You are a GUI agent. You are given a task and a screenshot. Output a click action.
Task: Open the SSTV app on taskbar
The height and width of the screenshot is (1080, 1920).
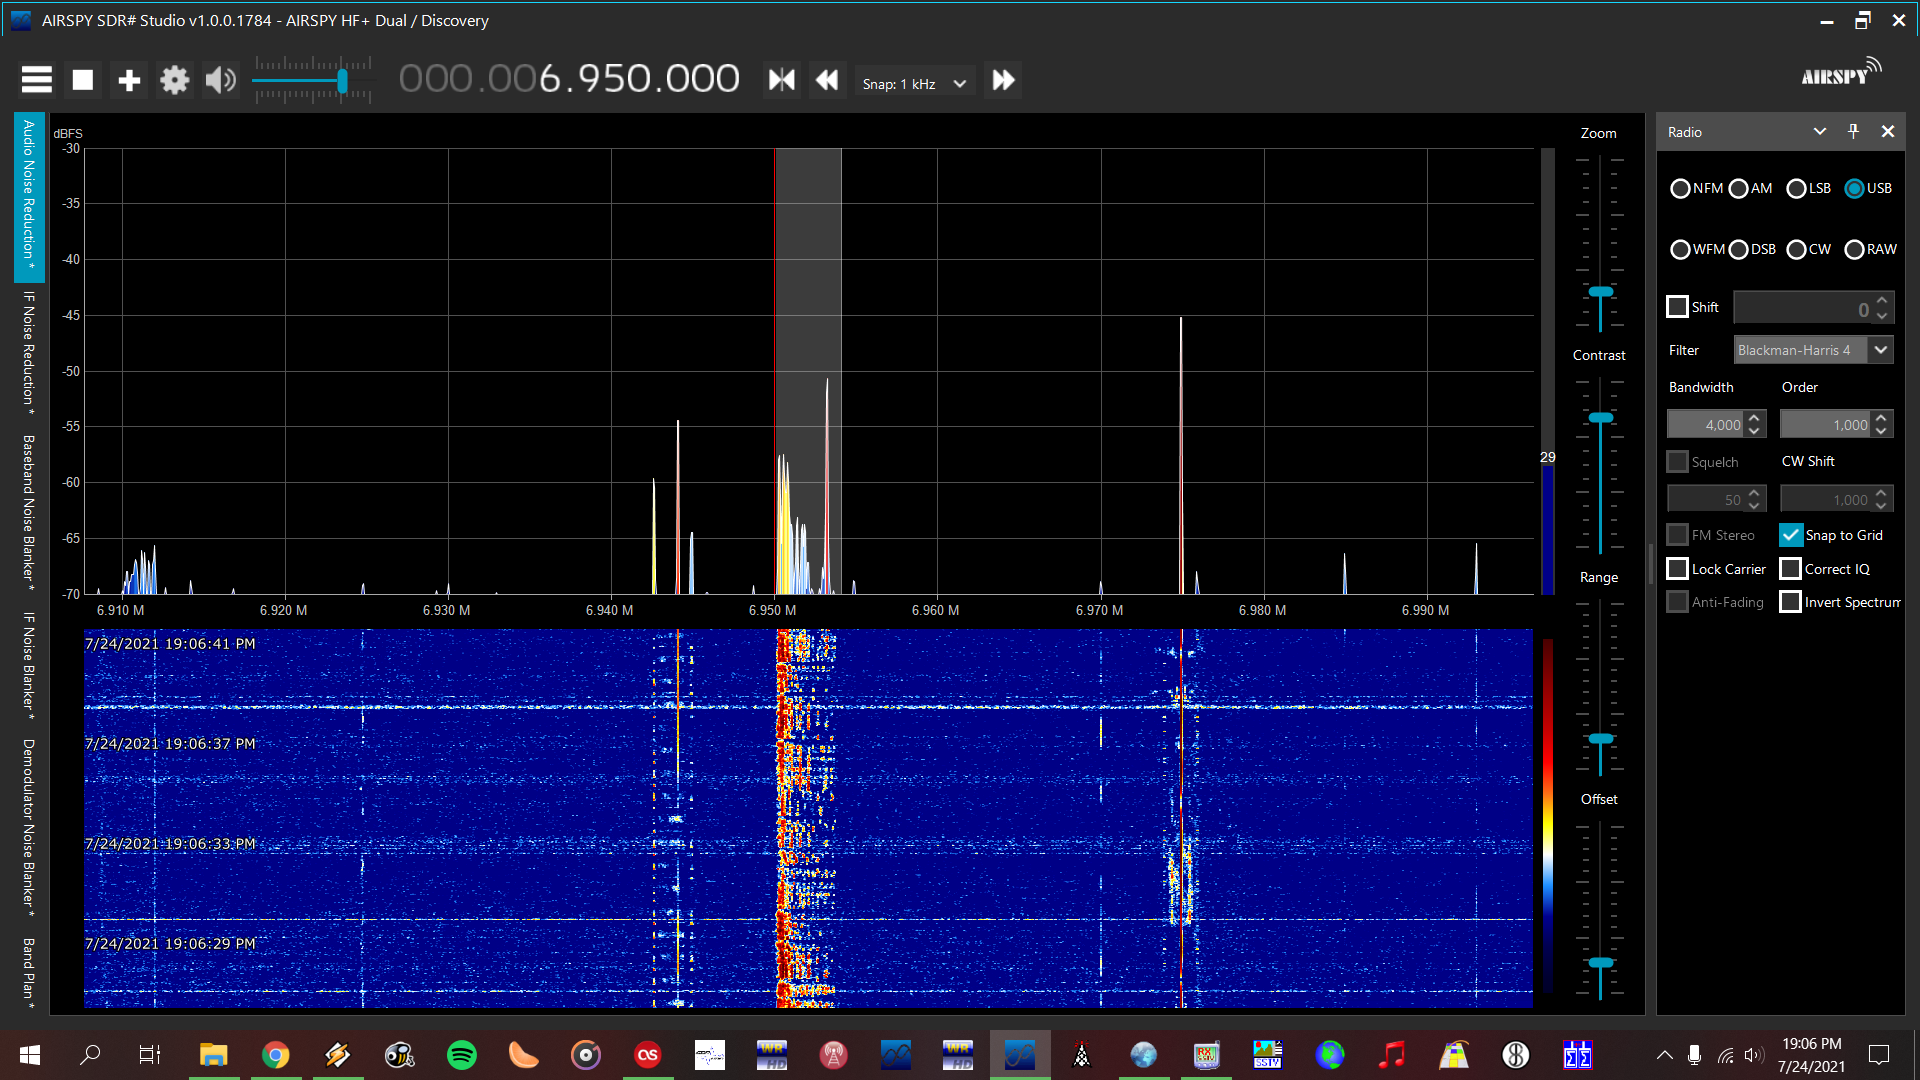click(1268, 1055)
